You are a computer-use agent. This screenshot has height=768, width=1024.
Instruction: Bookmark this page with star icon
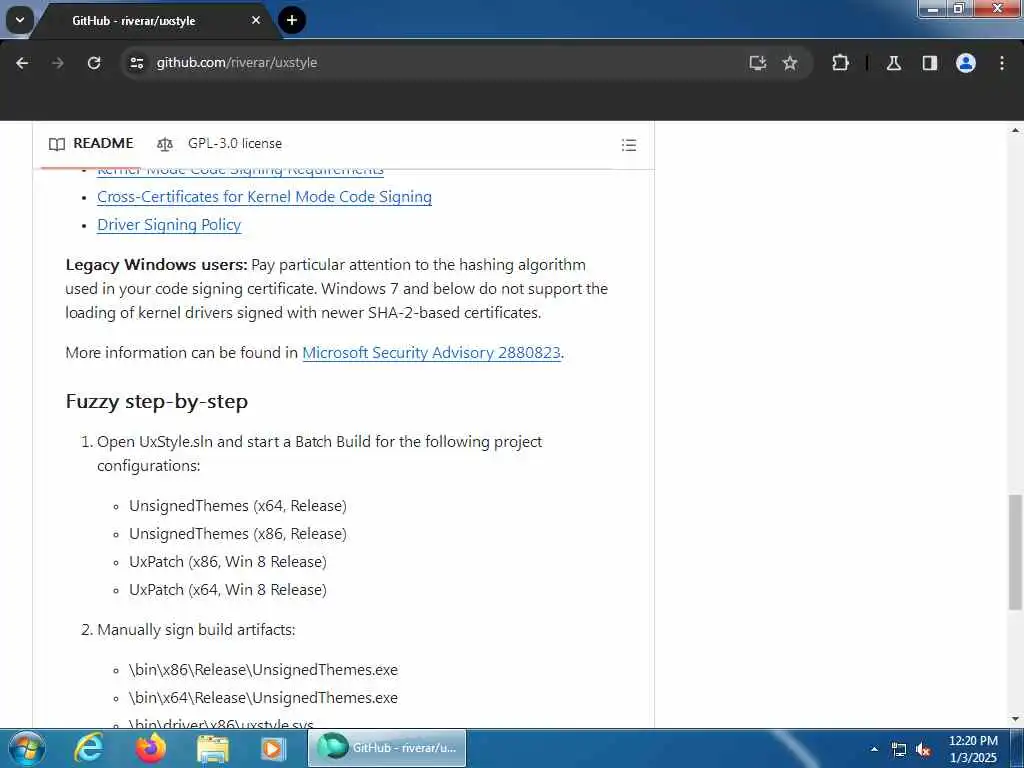[x=790, y=63]
